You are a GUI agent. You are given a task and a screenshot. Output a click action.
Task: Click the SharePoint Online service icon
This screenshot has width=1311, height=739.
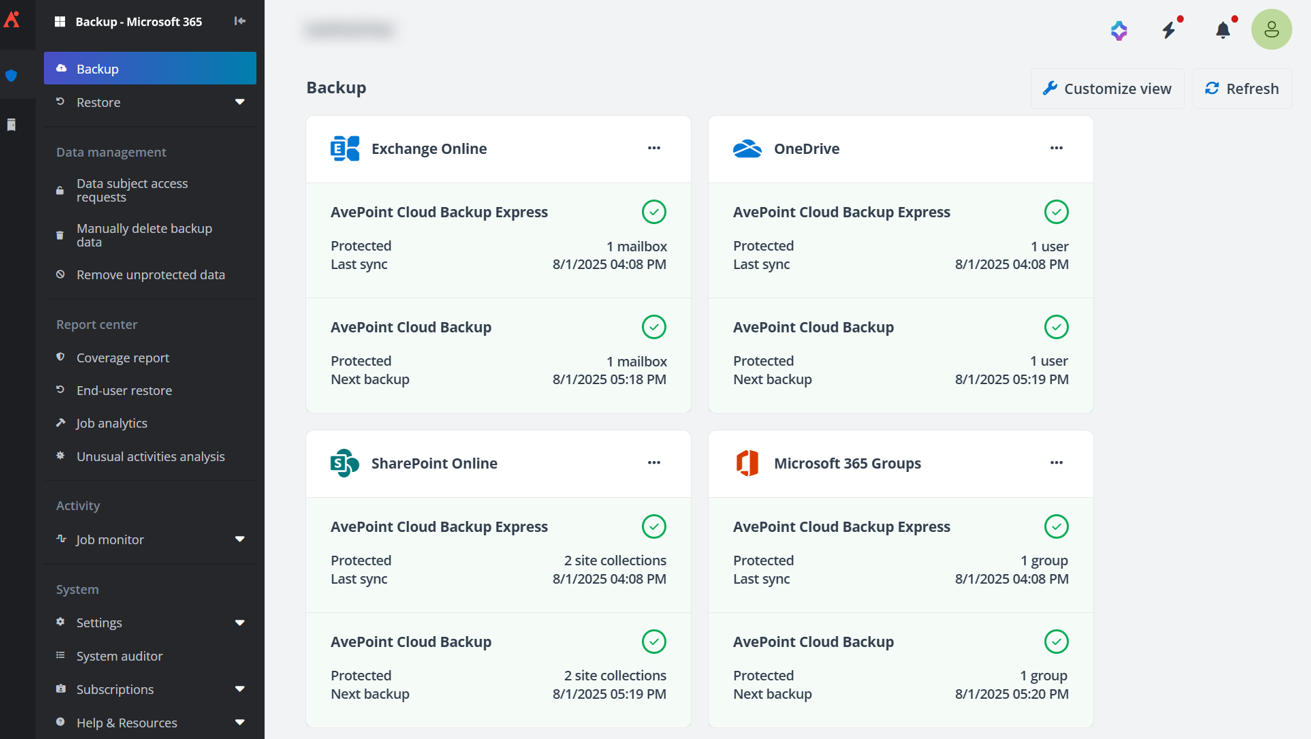[344, 463]
